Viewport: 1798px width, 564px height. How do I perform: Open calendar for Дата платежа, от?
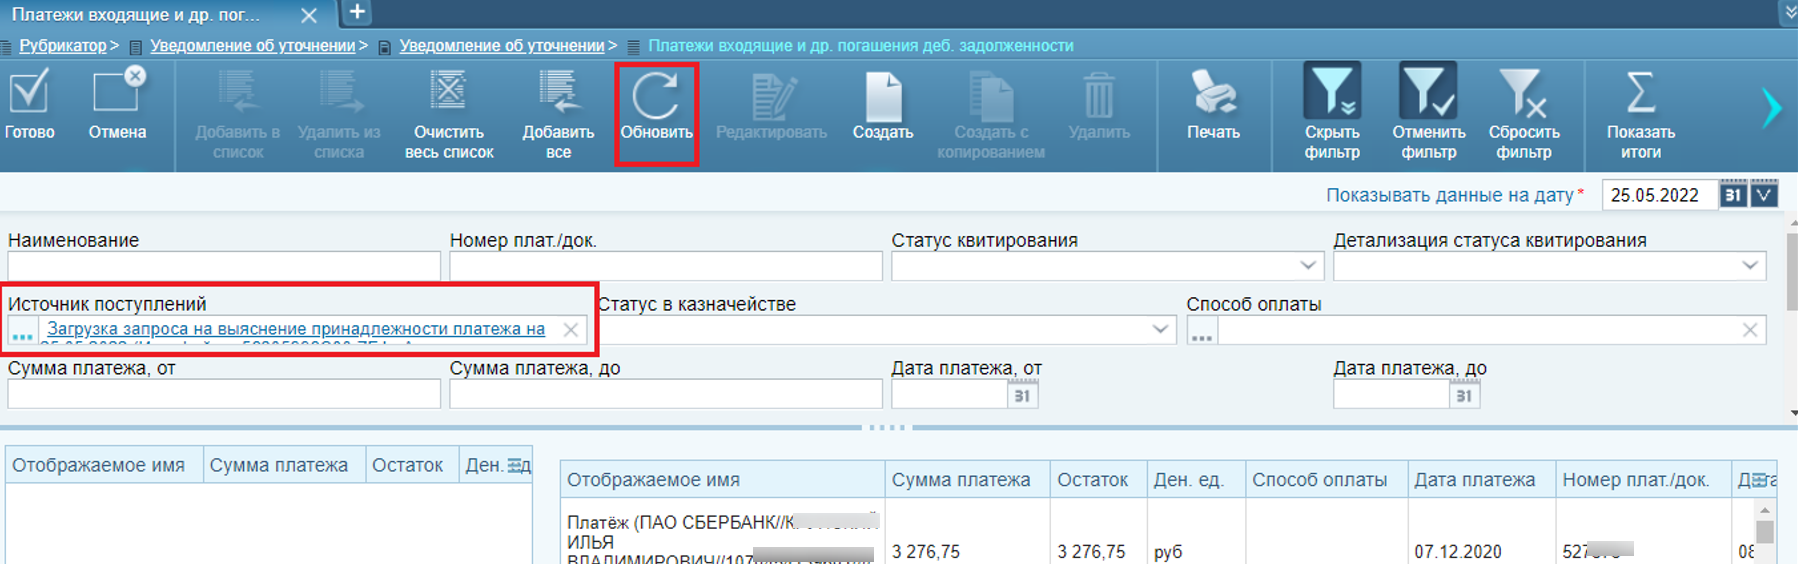[x=1022, y=396]
